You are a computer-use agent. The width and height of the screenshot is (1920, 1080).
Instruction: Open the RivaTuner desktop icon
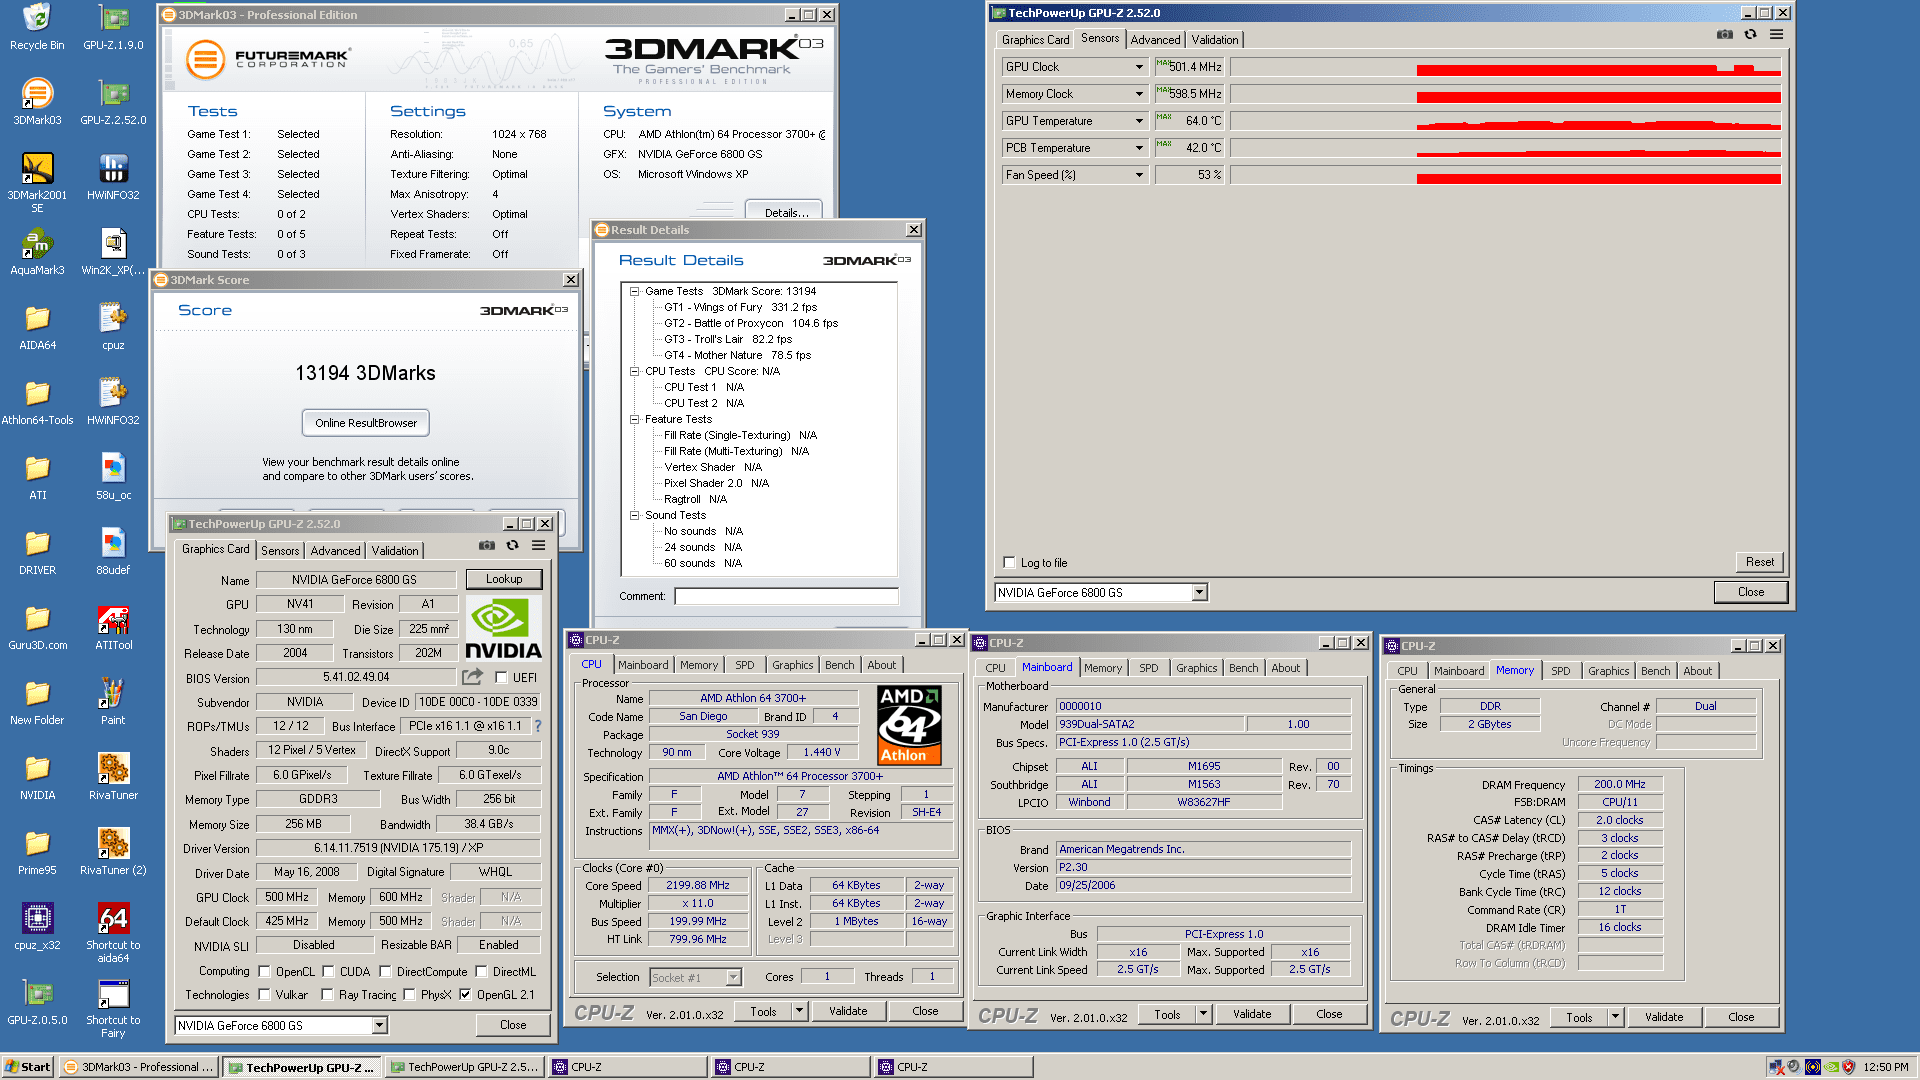(113, 777)
